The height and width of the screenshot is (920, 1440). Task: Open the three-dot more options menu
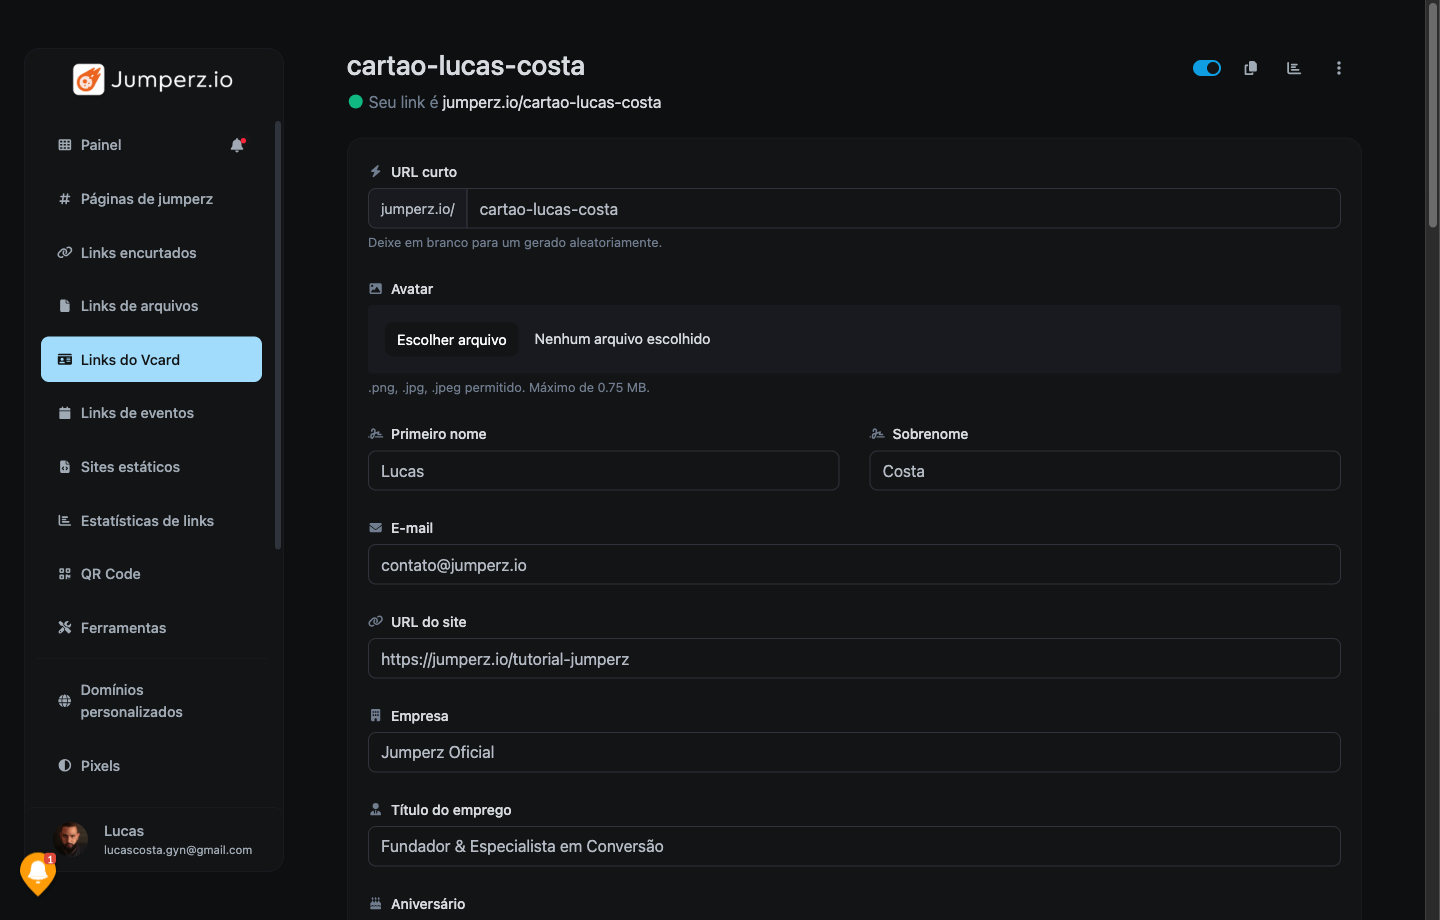[x=1339, y=68]
